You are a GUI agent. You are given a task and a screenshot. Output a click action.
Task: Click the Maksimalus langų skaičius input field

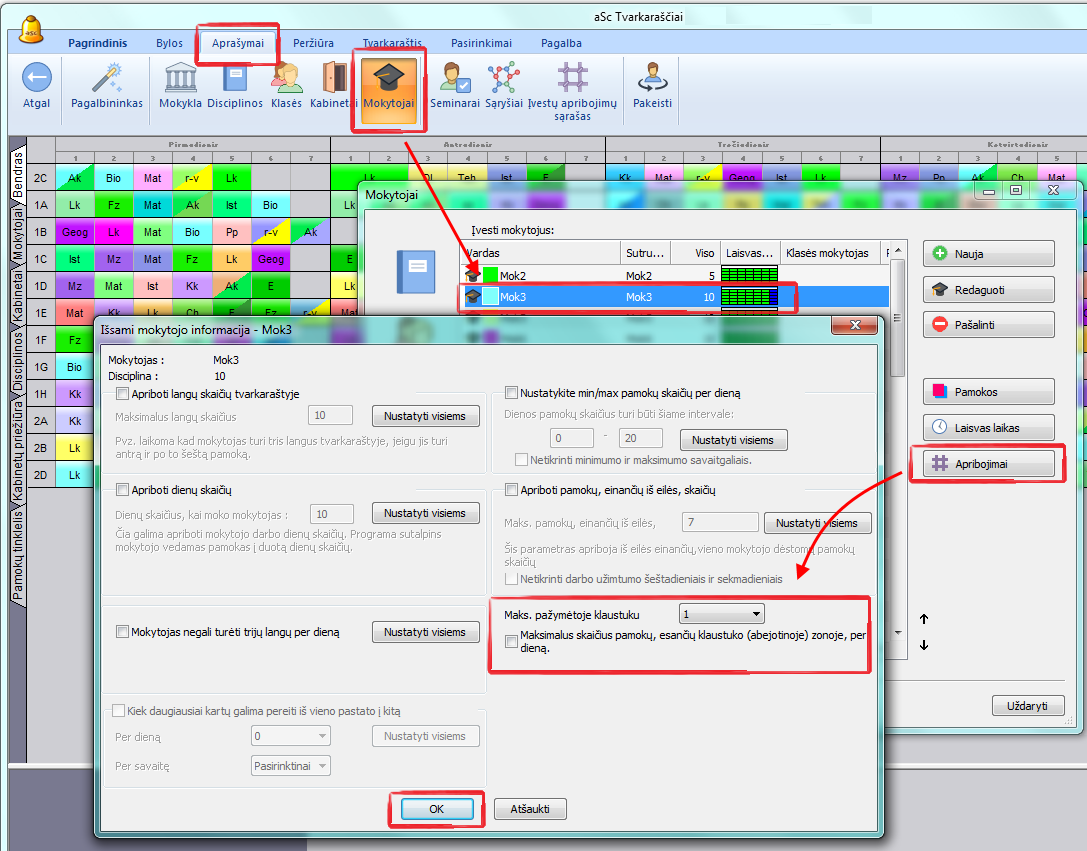click(x=330, y=416)
